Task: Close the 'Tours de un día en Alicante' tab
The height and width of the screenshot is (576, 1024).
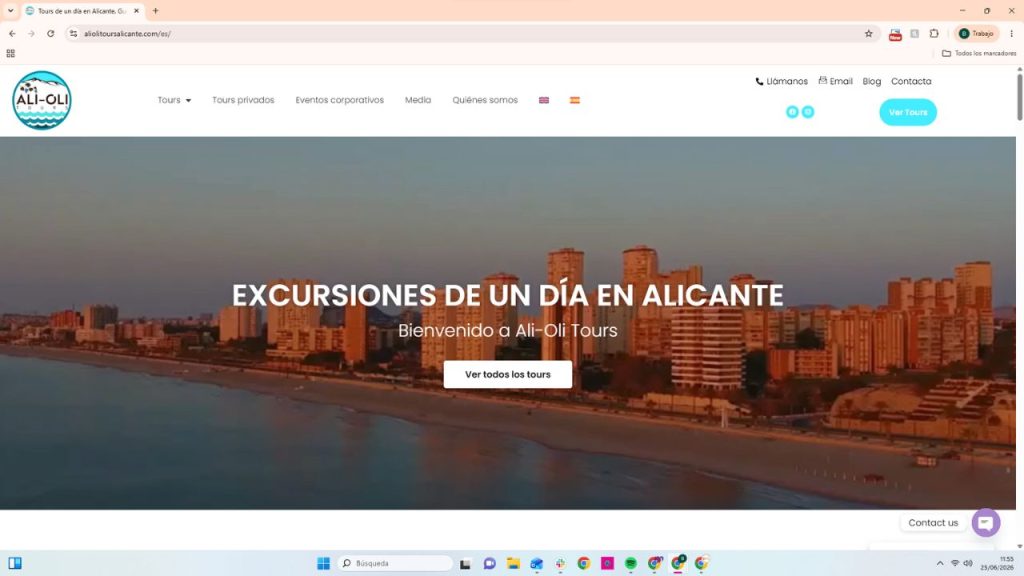Action: (x=136, y=11)
